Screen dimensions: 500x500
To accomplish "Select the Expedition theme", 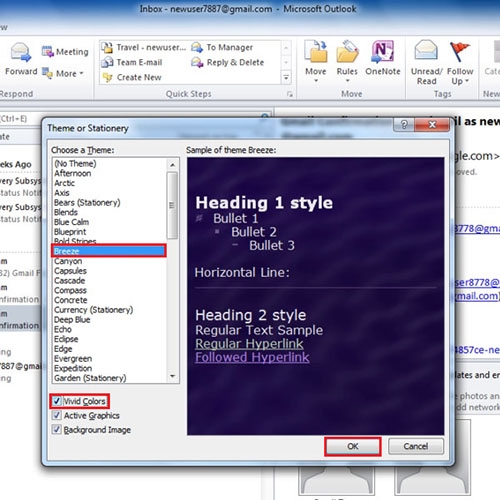I will point(73,368).
